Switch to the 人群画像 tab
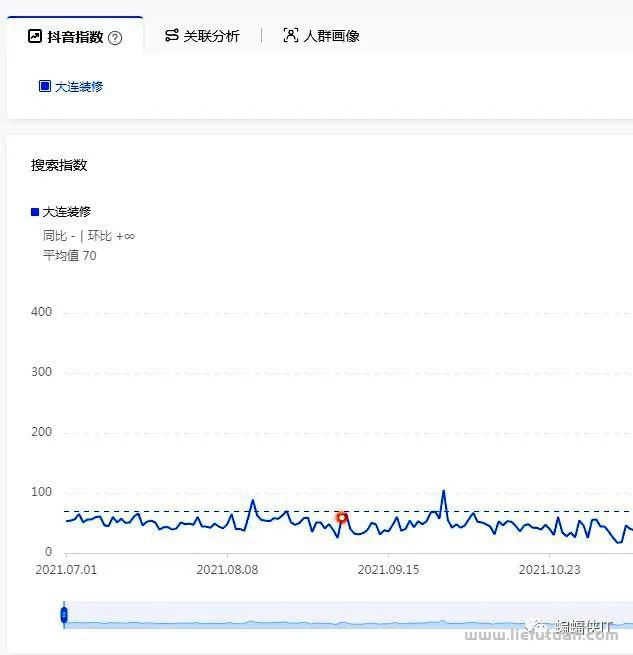The height and width of the screenshot is (655, 633). point(321,36)
